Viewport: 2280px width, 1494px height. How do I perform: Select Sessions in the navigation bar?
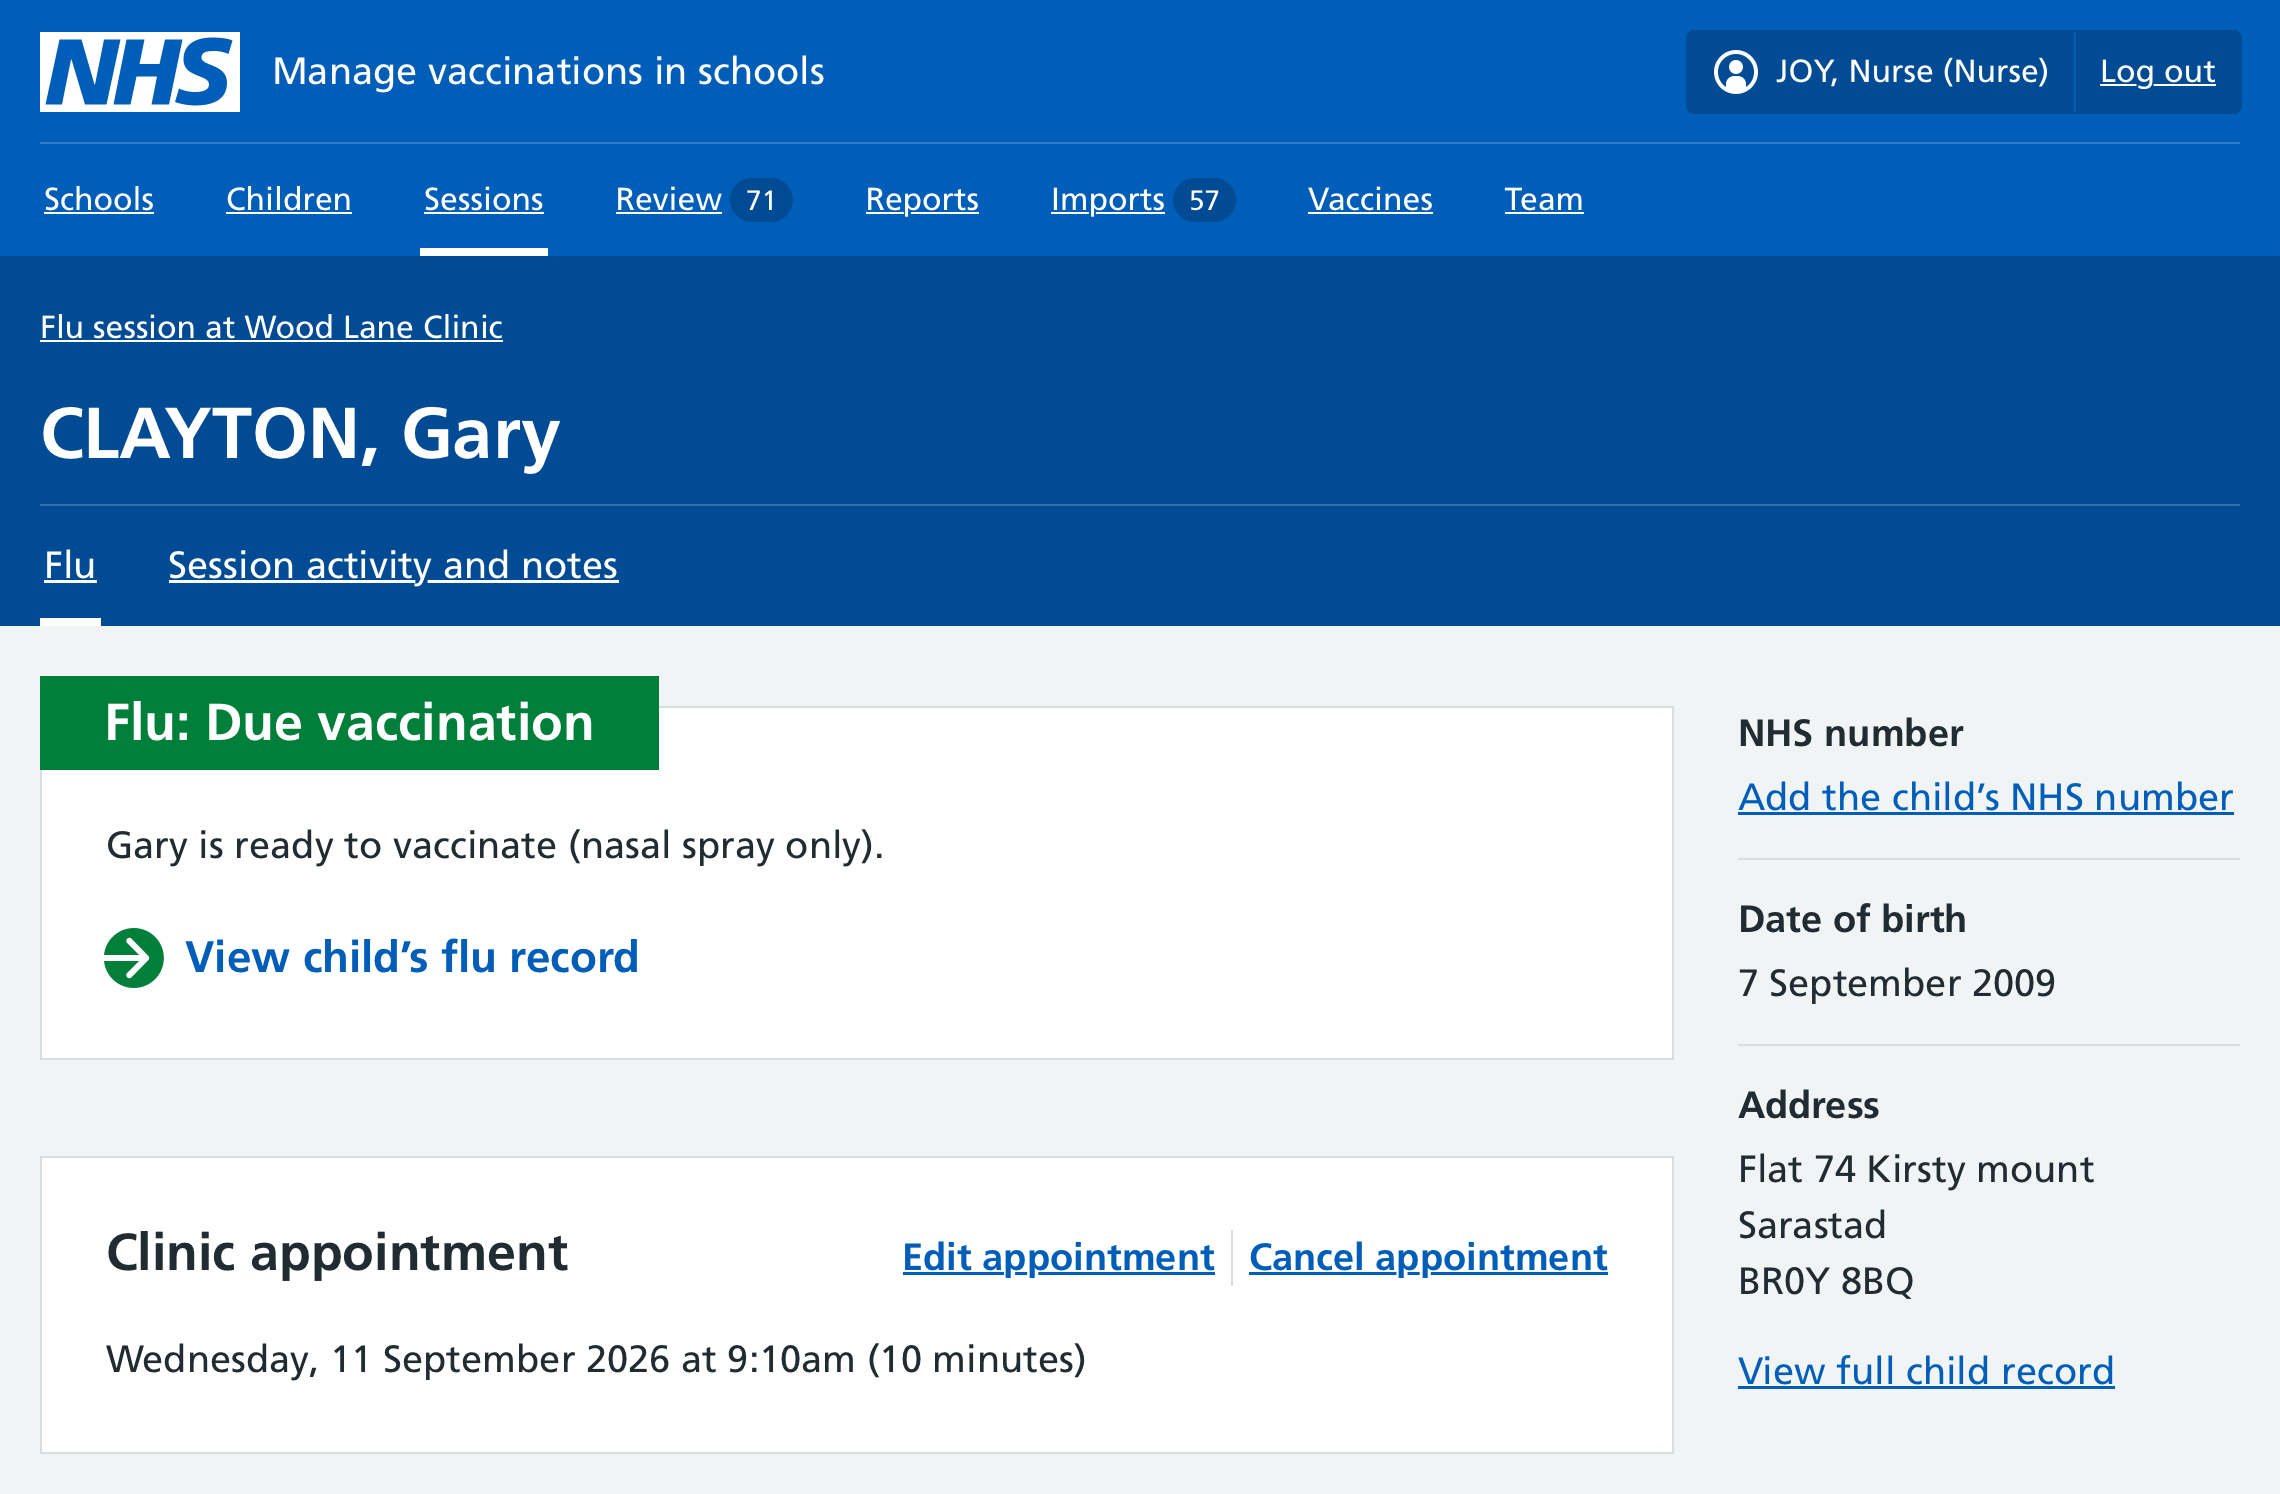tap(484, 199)
